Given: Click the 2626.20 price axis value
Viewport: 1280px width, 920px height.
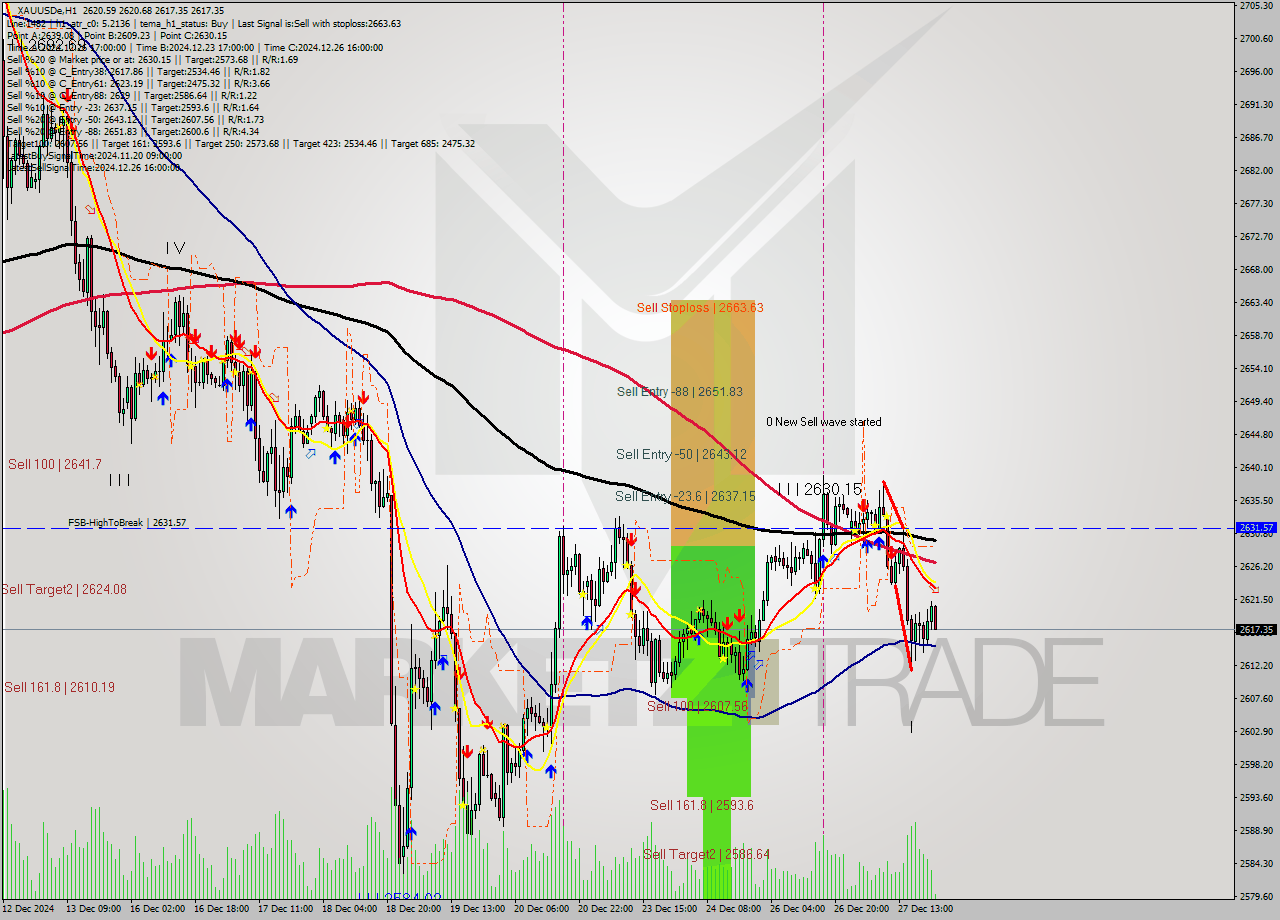Looking at the screenshot, I should pyautogui.click(x=1256, y=567).
